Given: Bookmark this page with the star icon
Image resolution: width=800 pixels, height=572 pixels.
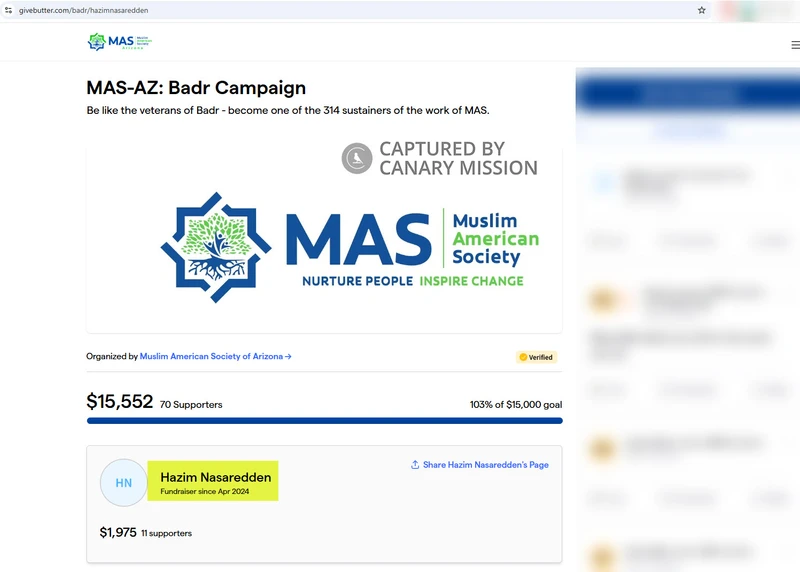Looking at the screenshot, I should [x=702, y=10].
